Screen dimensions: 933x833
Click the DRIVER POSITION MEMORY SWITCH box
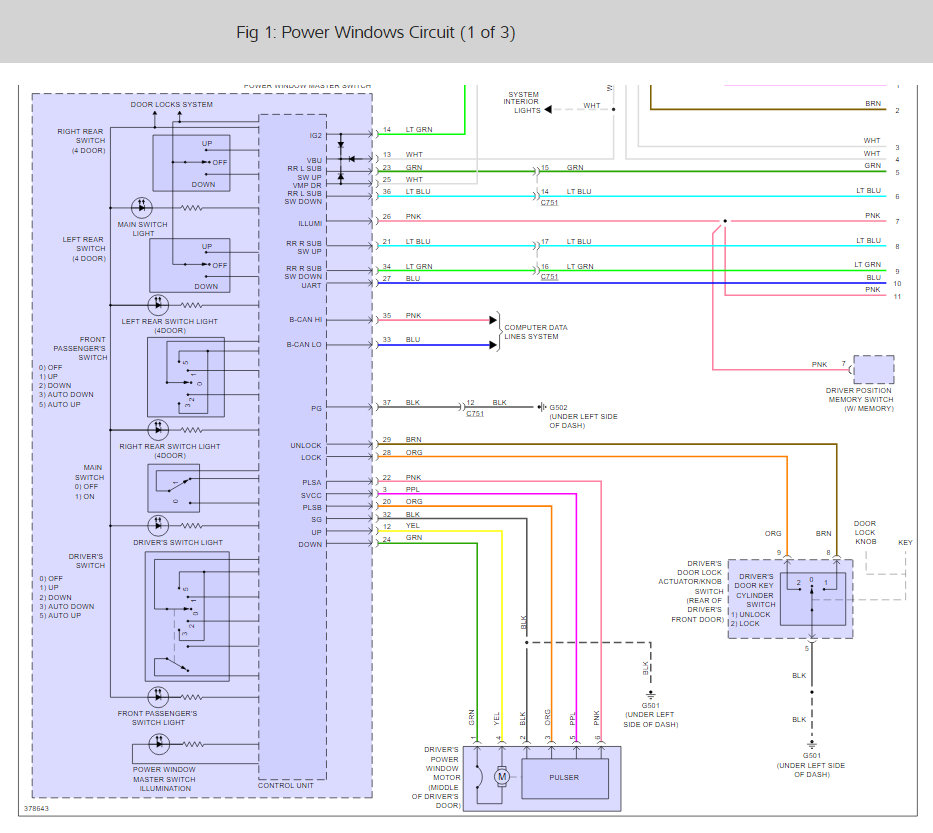click(x=873, y=369)
